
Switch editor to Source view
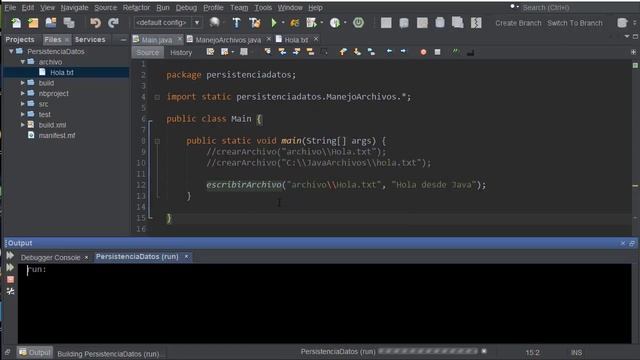point(147,52)
